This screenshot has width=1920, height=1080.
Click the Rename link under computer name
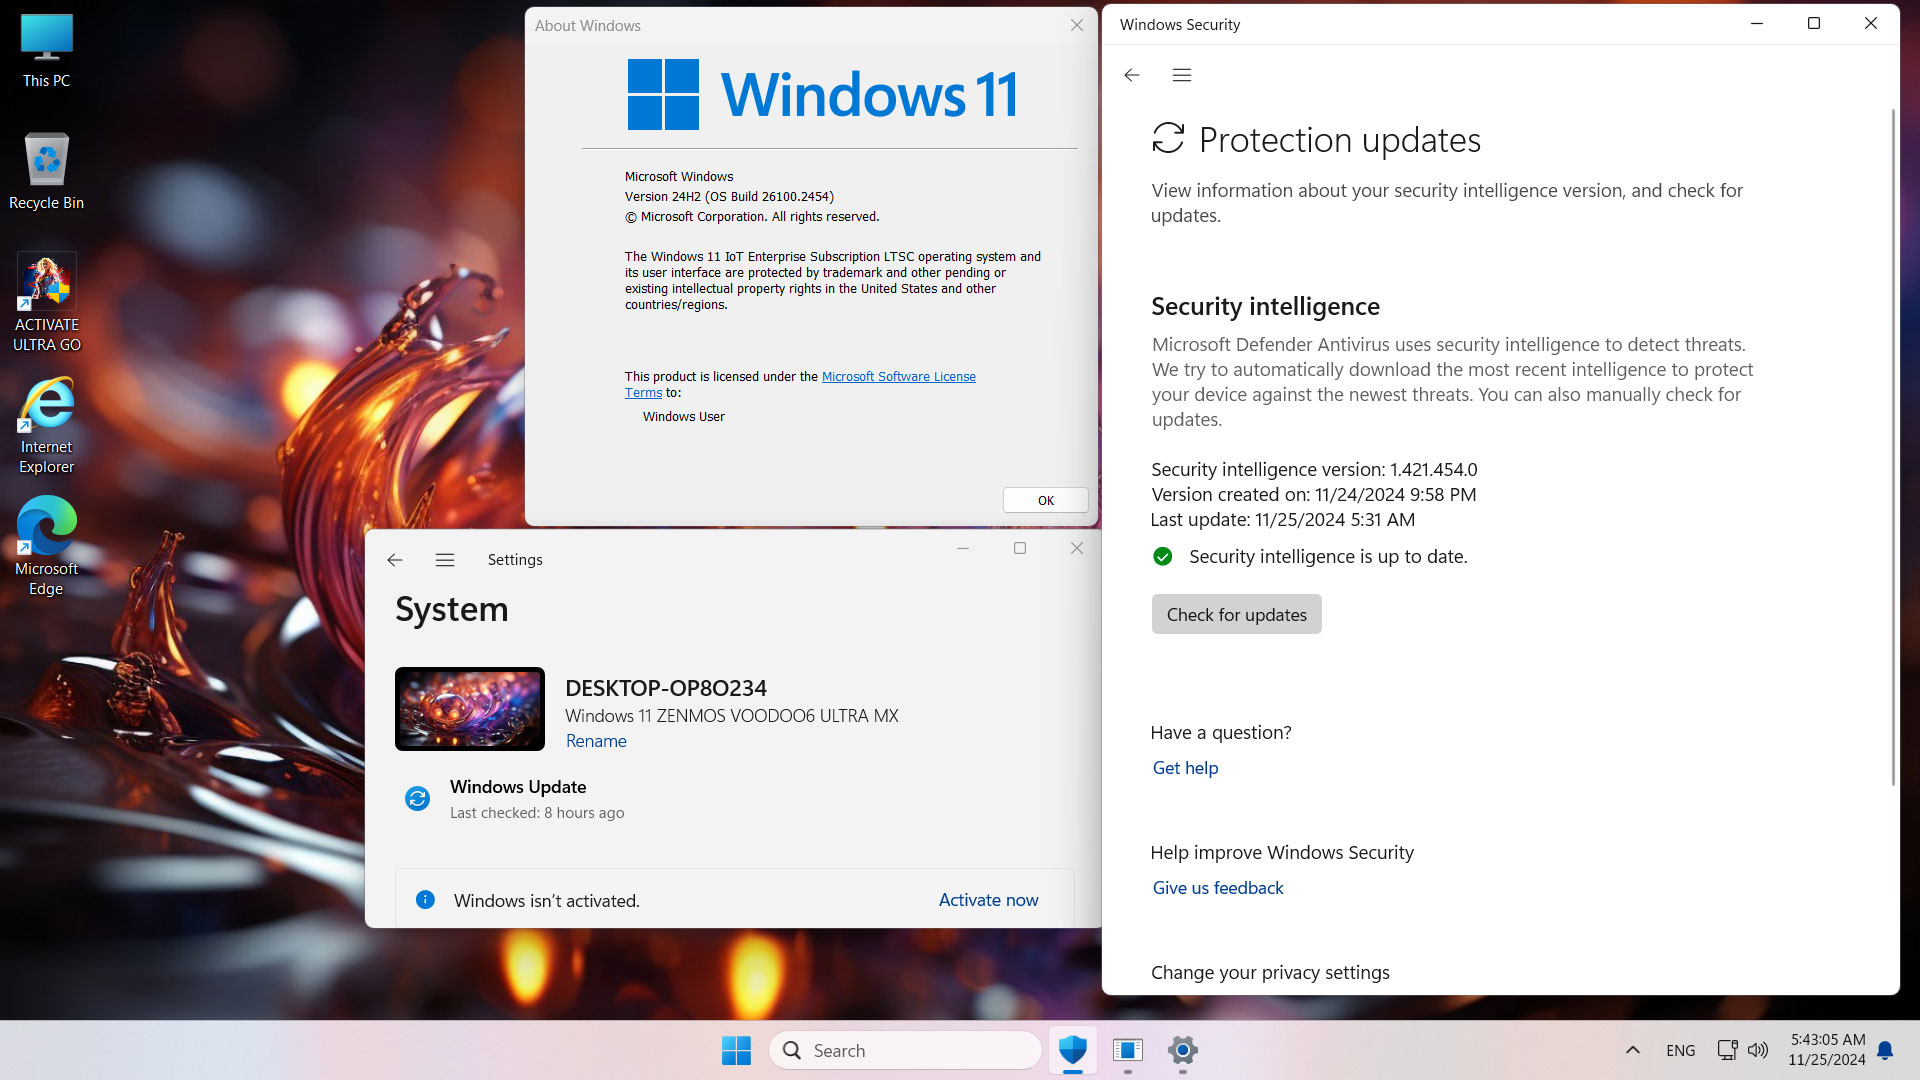[595, 740]
